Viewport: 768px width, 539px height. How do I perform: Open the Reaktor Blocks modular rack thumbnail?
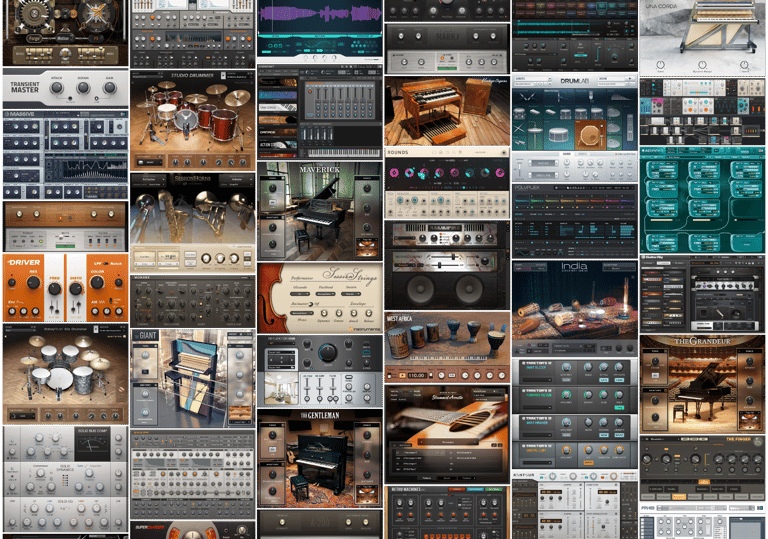[x=702, y=110]
